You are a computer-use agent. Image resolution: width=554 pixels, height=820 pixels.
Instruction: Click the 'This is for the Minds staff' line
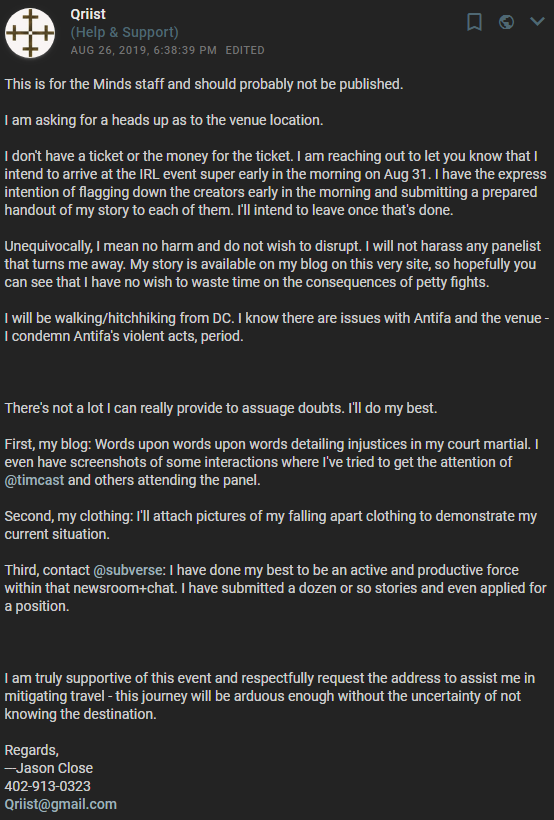coord(204,84)
